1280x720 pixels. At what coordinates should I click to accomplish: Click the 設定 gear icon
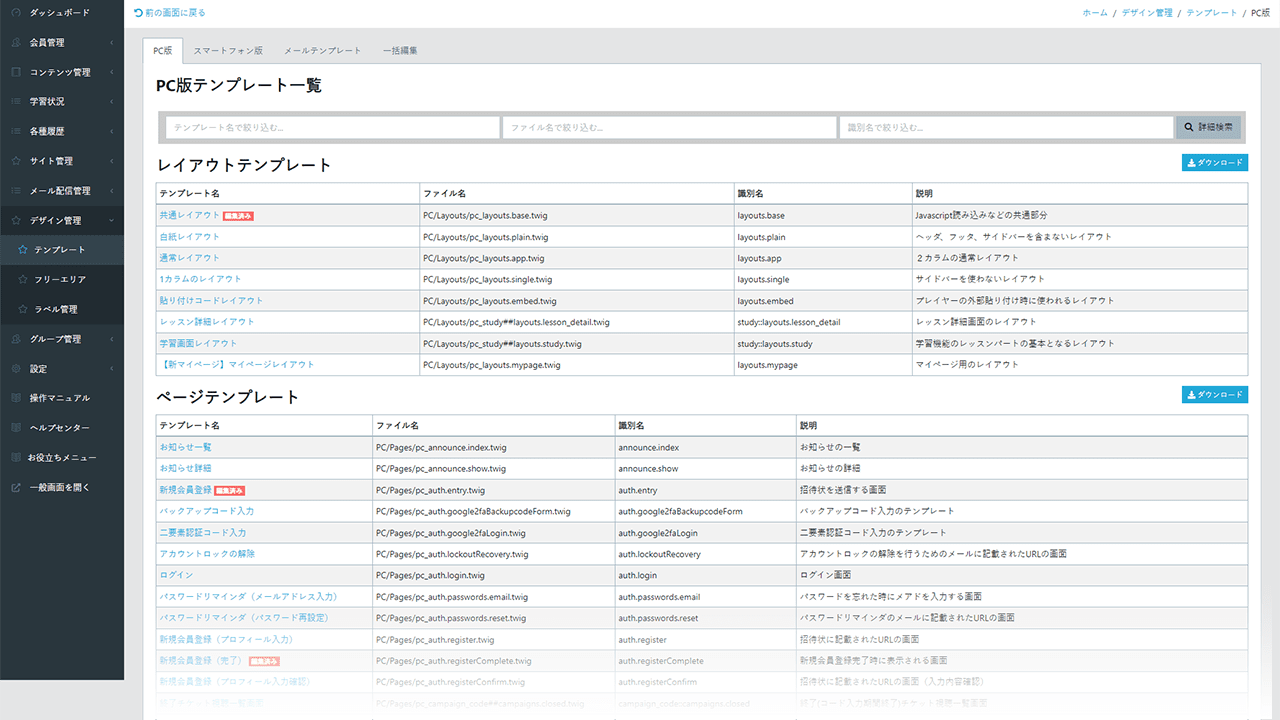point(16,369)
